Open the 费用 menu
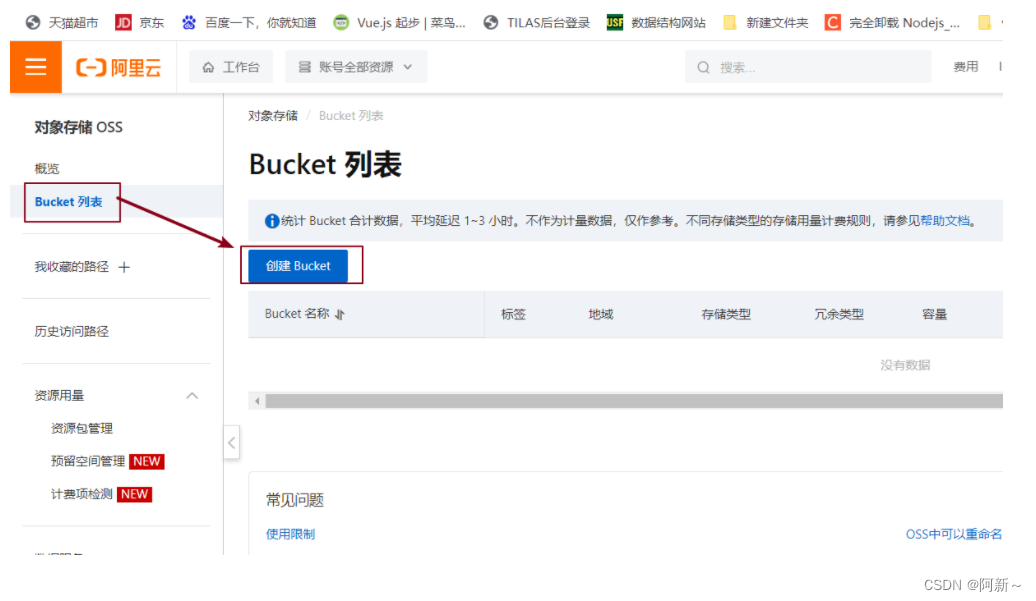The width and height of the screenshot is (1036, 601). pyautogui.click(x=966, y=67)
